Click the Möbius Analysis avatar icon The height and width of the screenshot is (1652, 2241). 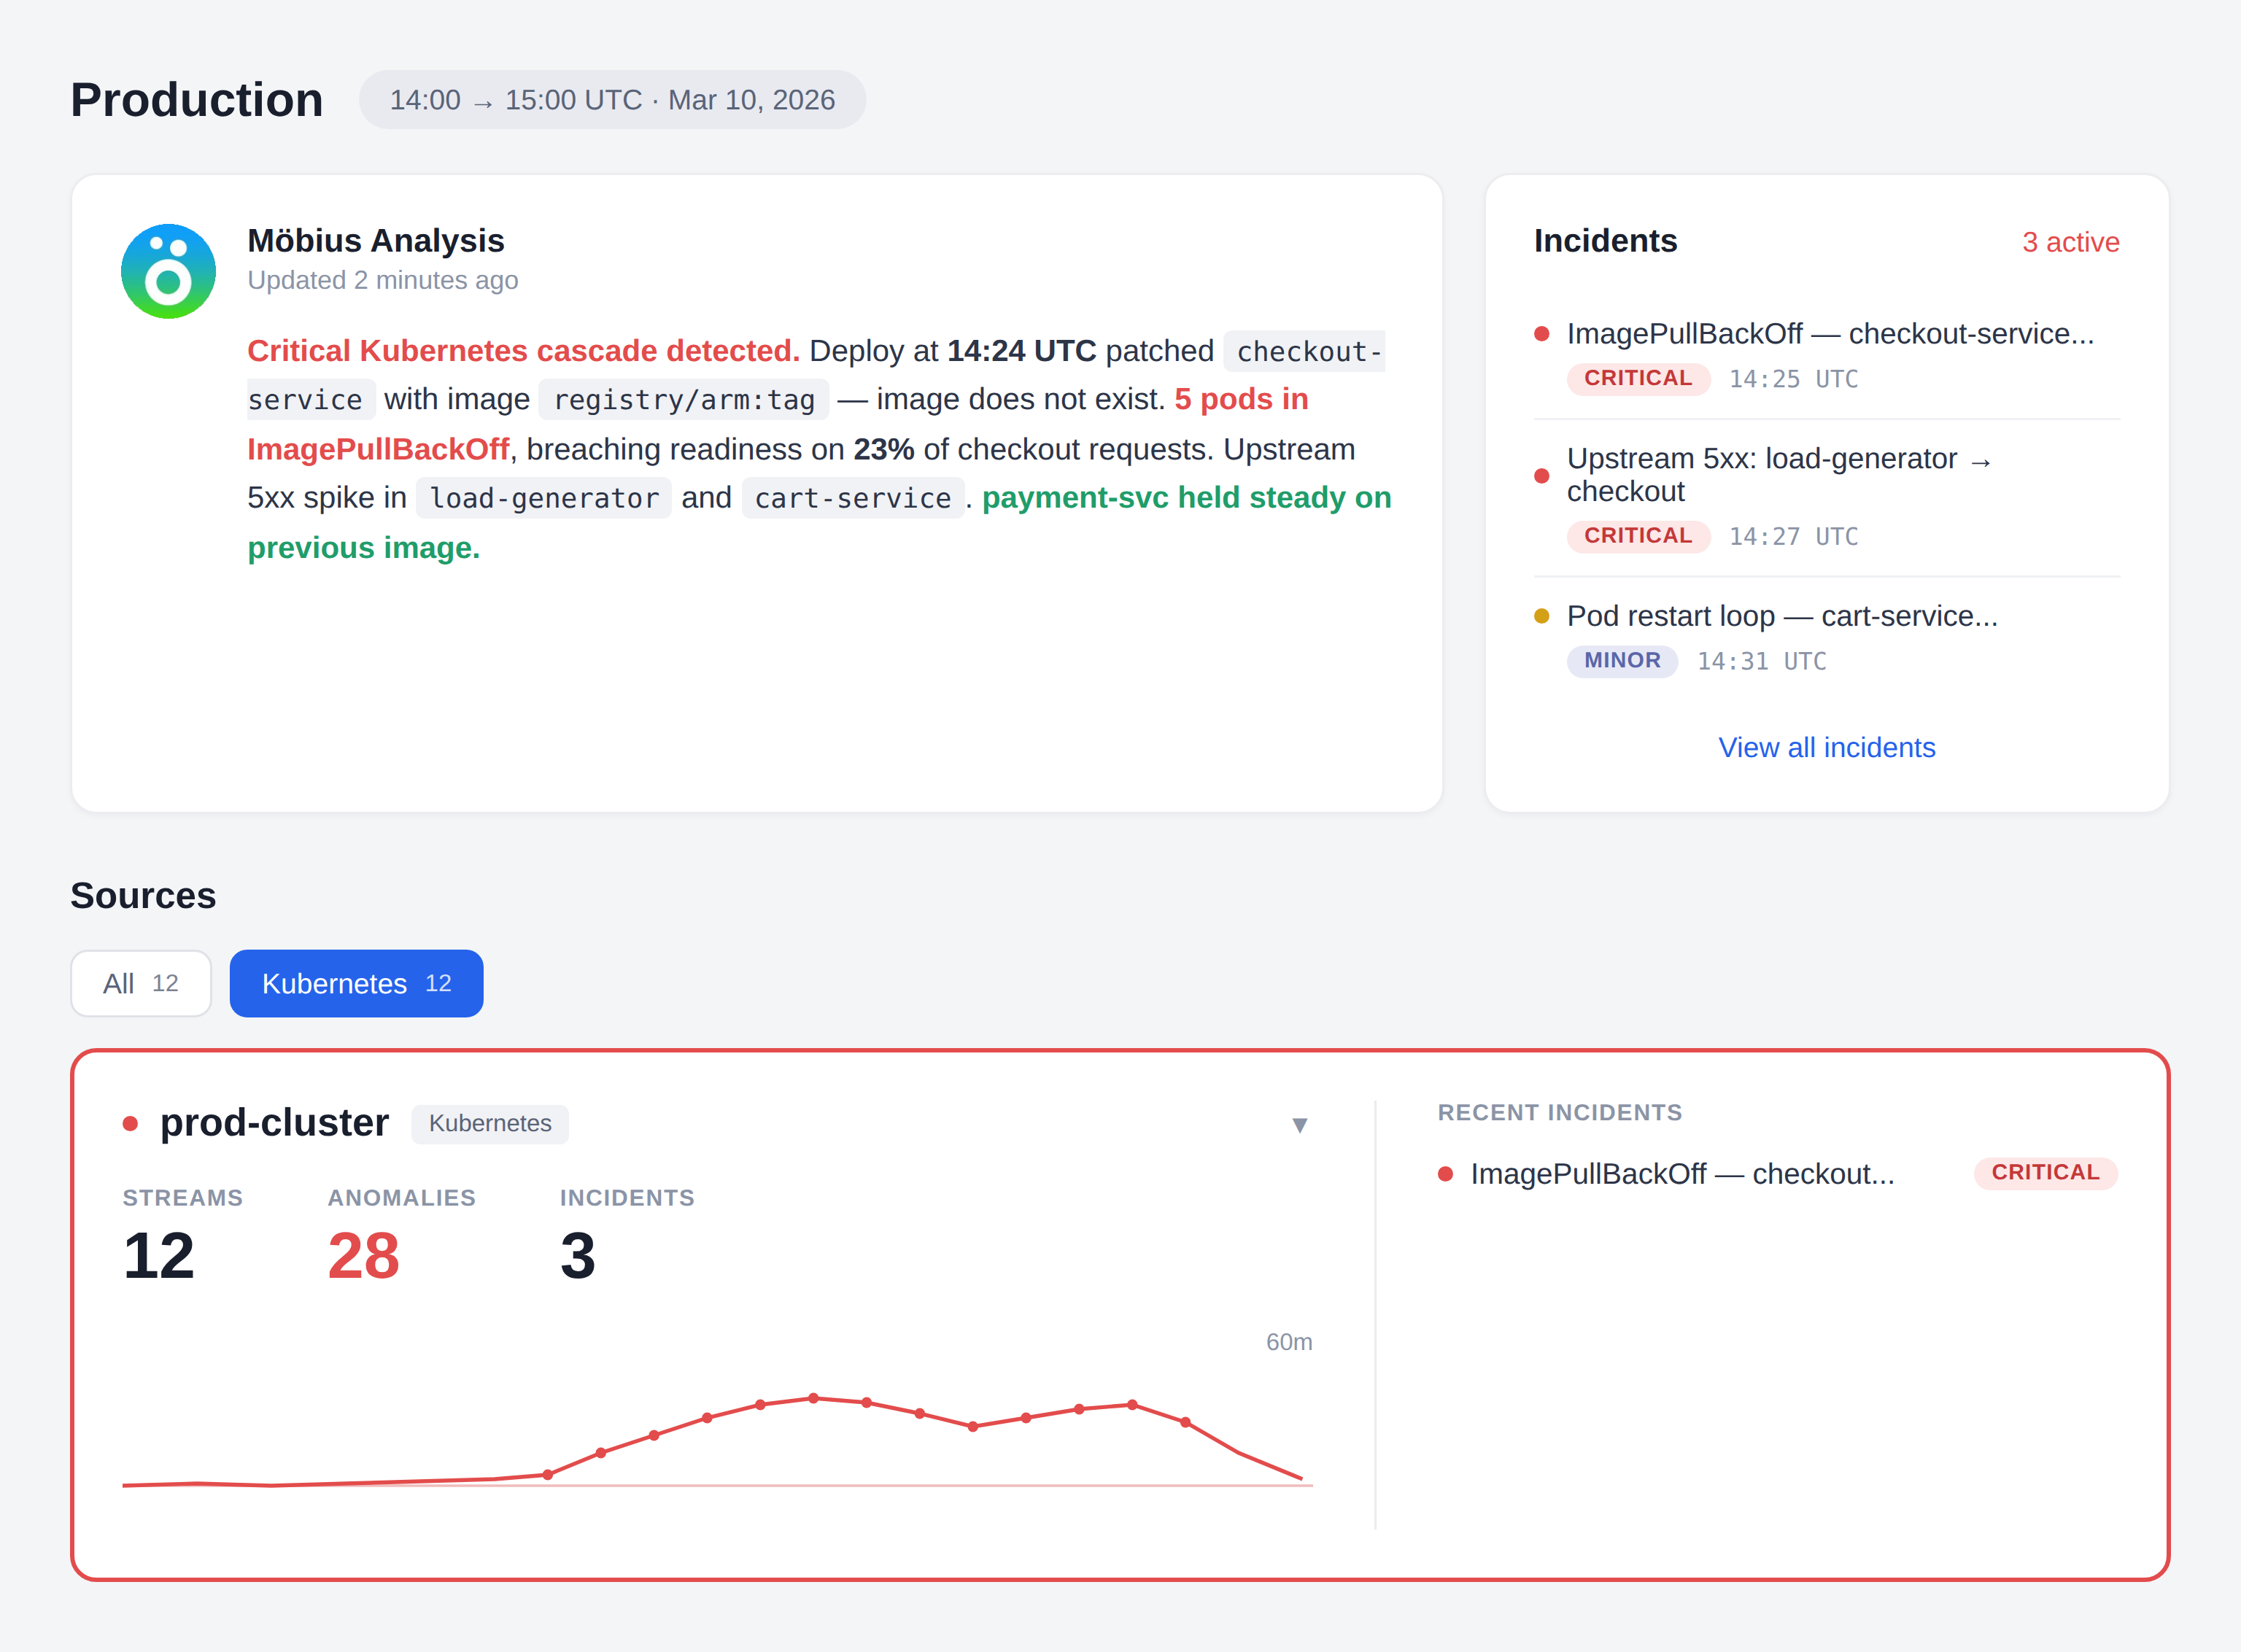pos(168,271)
